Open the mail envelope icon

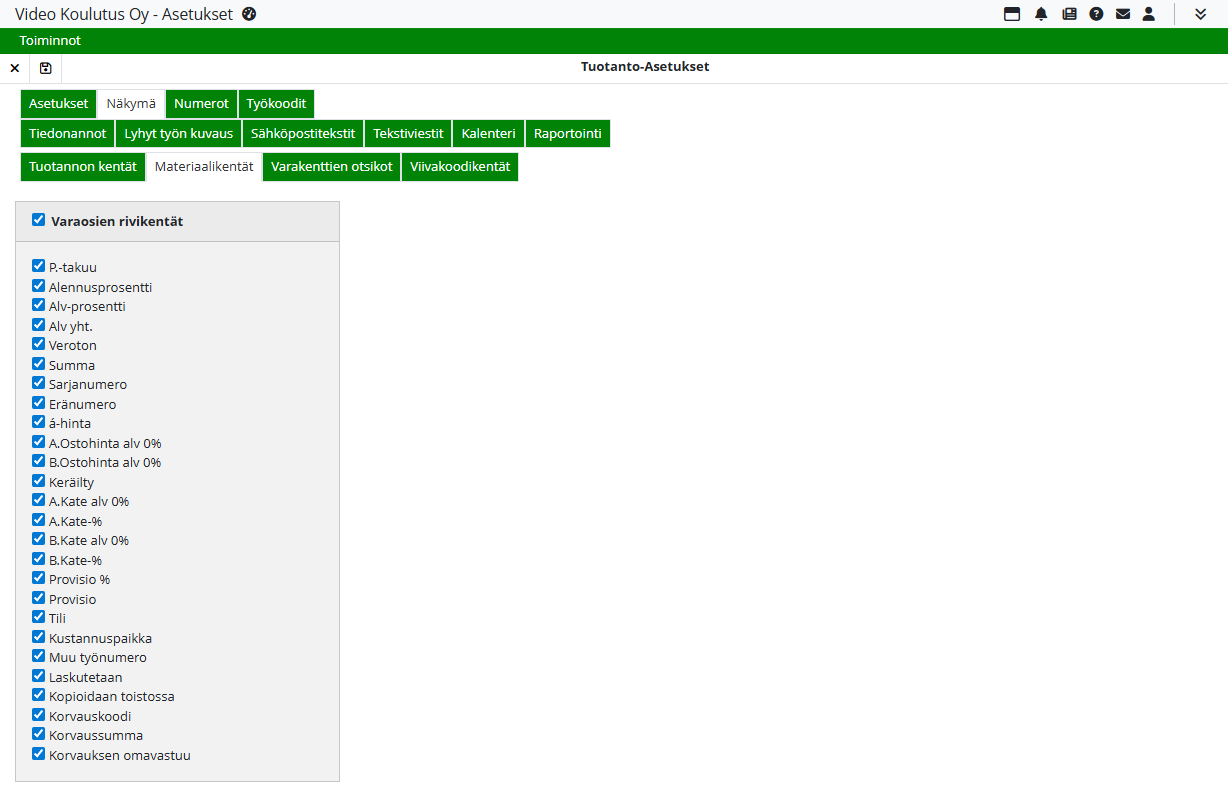point(1123,14)
